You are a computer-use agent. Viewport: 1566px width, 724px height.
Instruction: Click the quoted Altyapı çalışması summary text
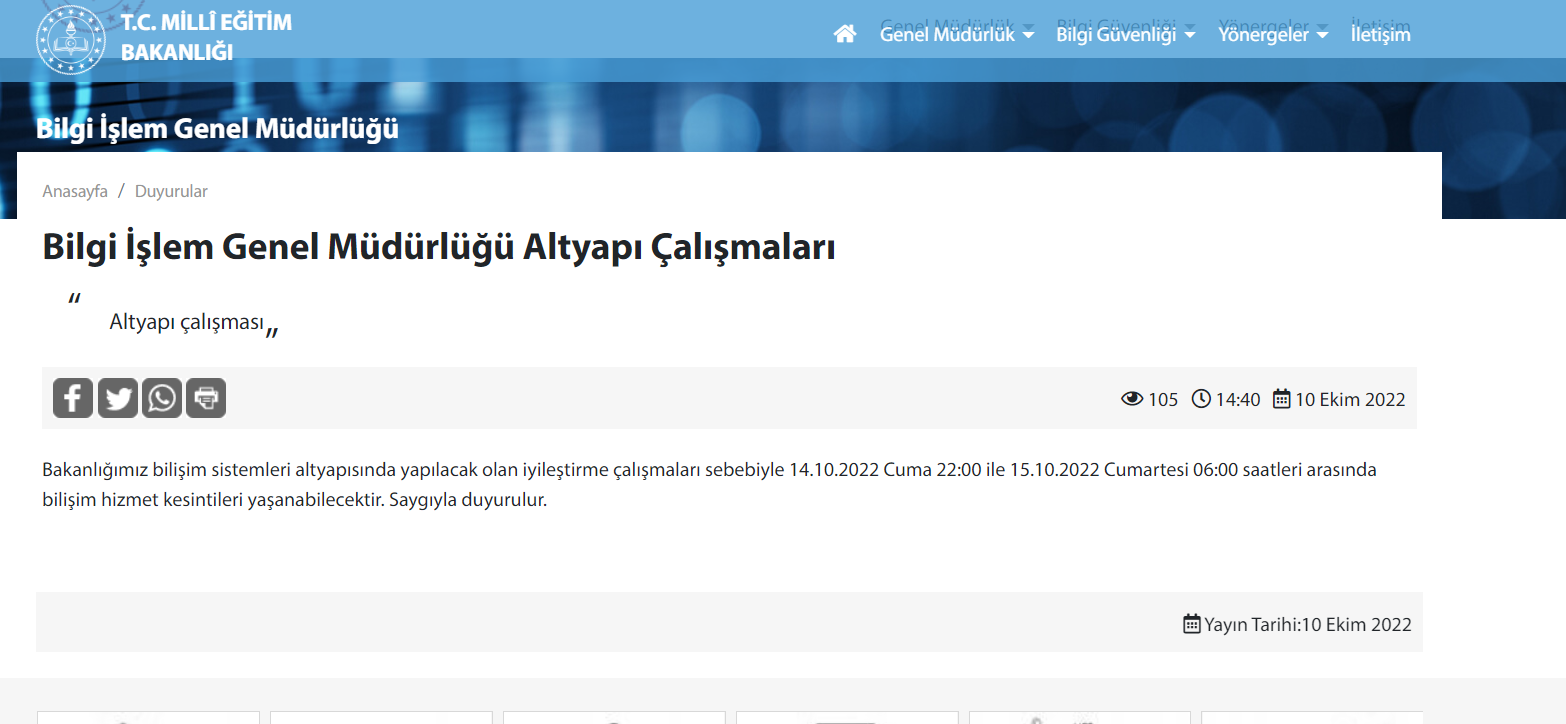click(186, 322)
